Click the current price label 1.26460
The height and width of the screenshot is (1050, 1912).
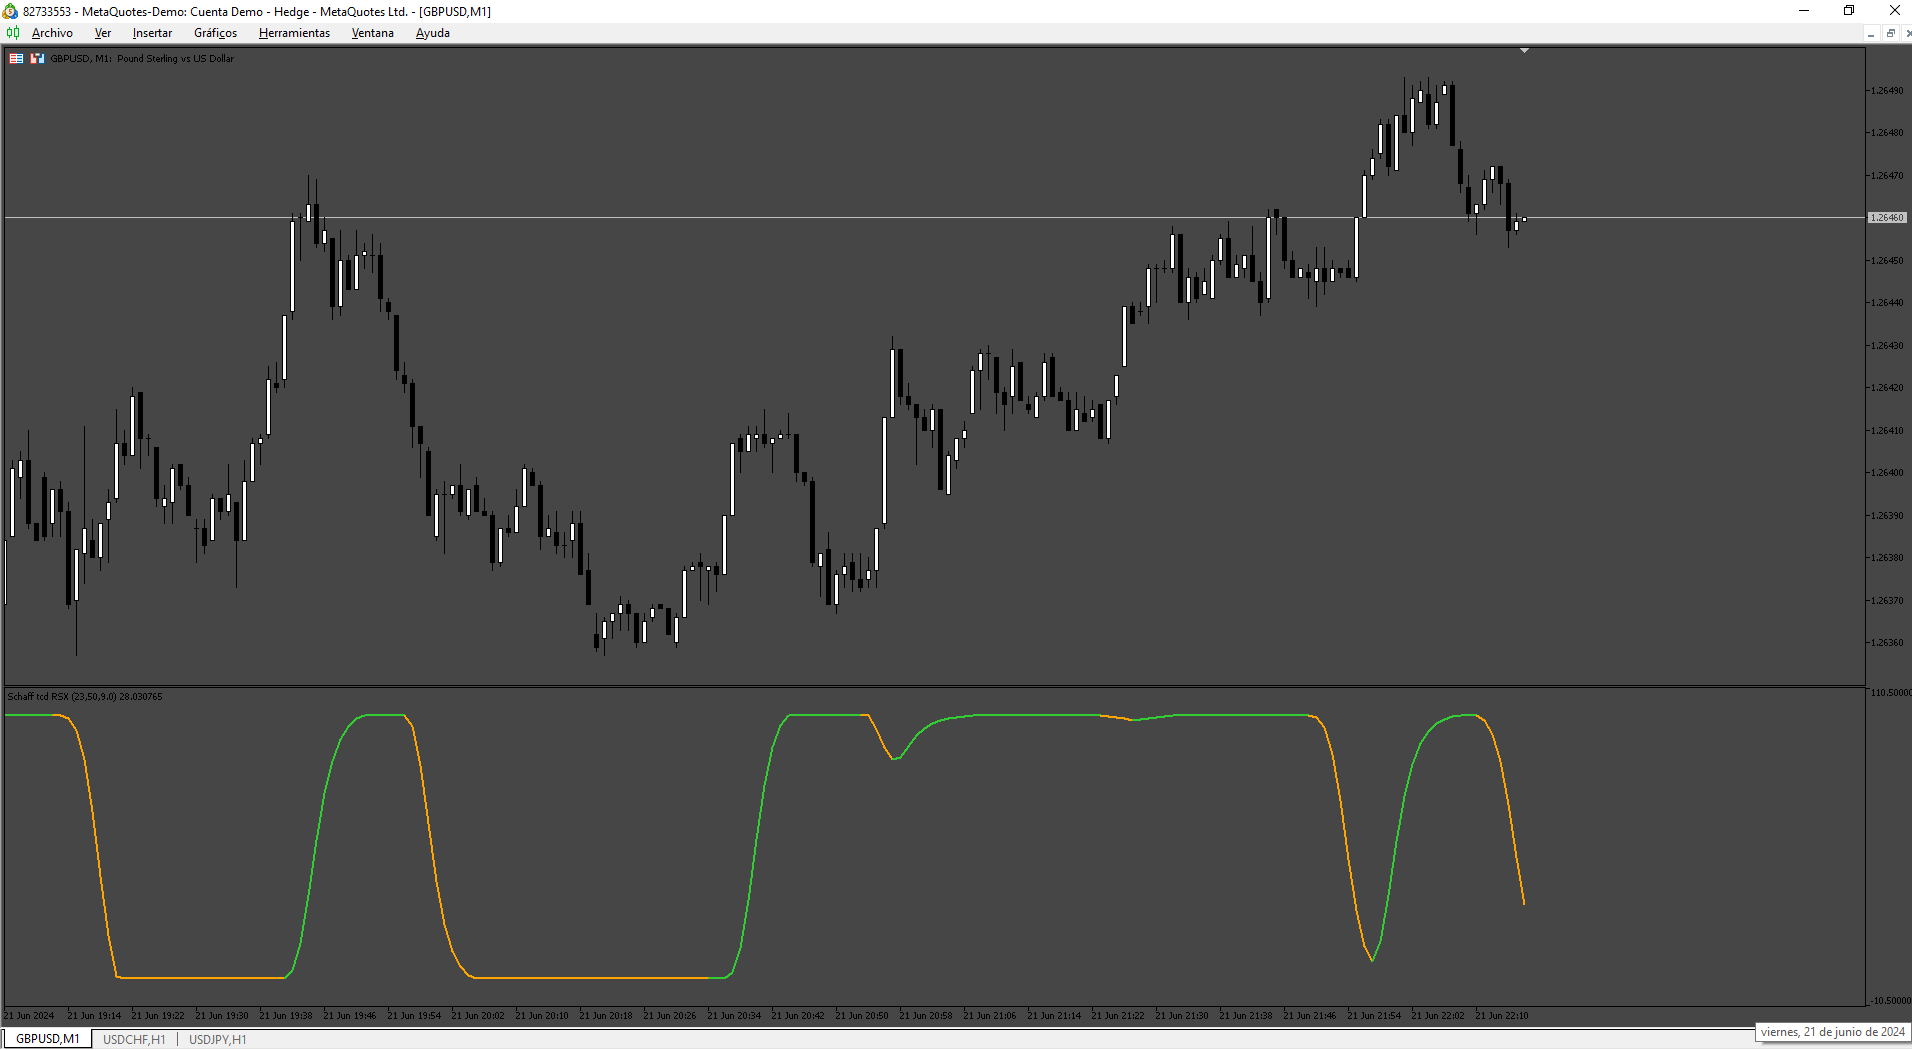click(x=1887, y=217)
